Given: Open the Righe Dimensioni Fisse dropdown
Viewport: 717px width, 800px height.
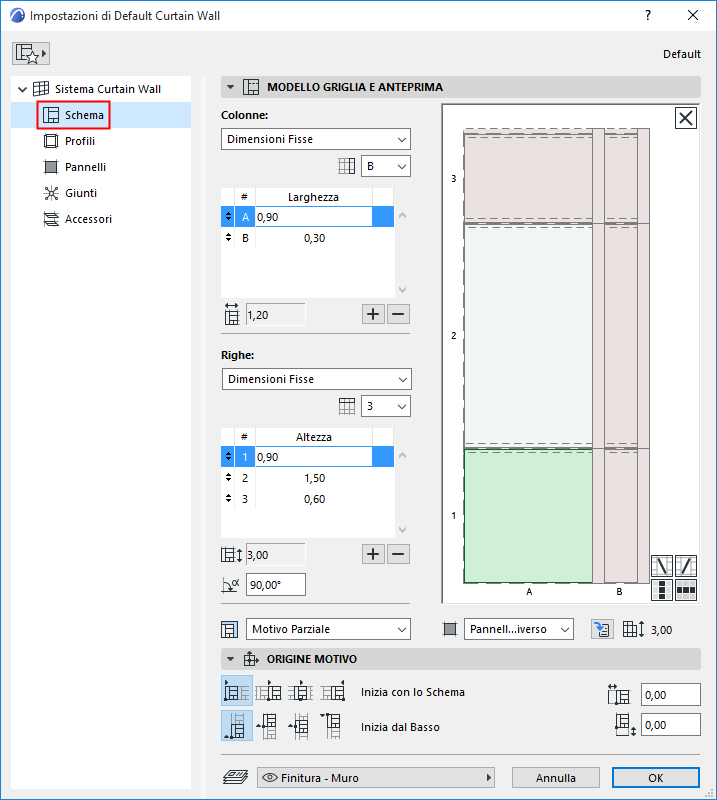Looking at the screenshot, I should (316, 379).
